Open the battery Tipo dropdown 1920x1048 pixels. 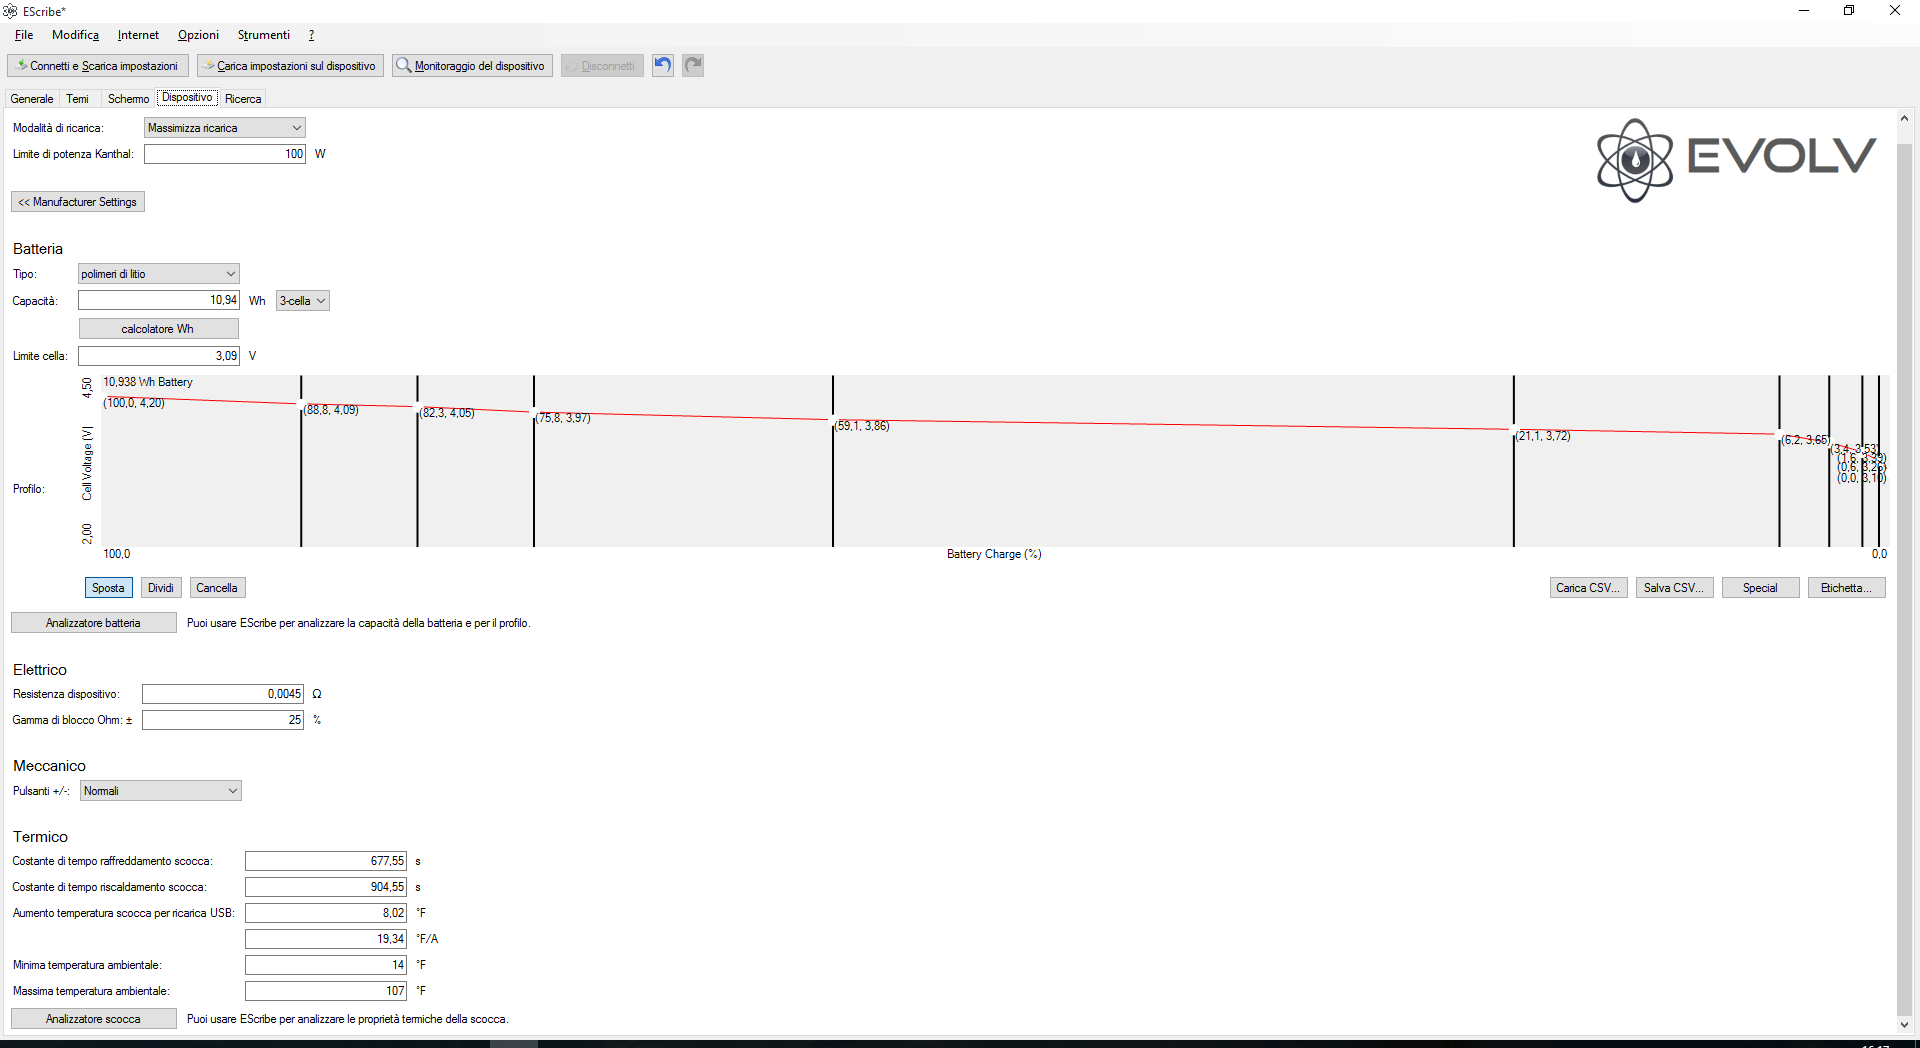click(x=159, y=274)
